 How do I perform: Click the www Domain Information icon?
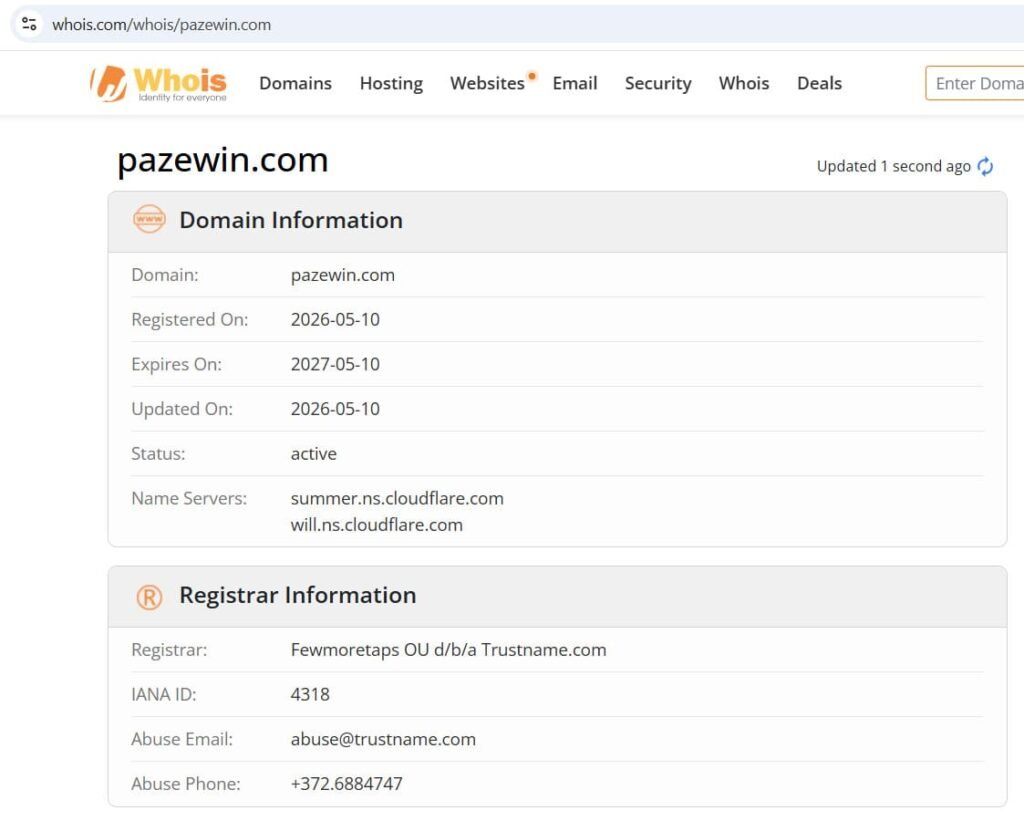(150, 219)
